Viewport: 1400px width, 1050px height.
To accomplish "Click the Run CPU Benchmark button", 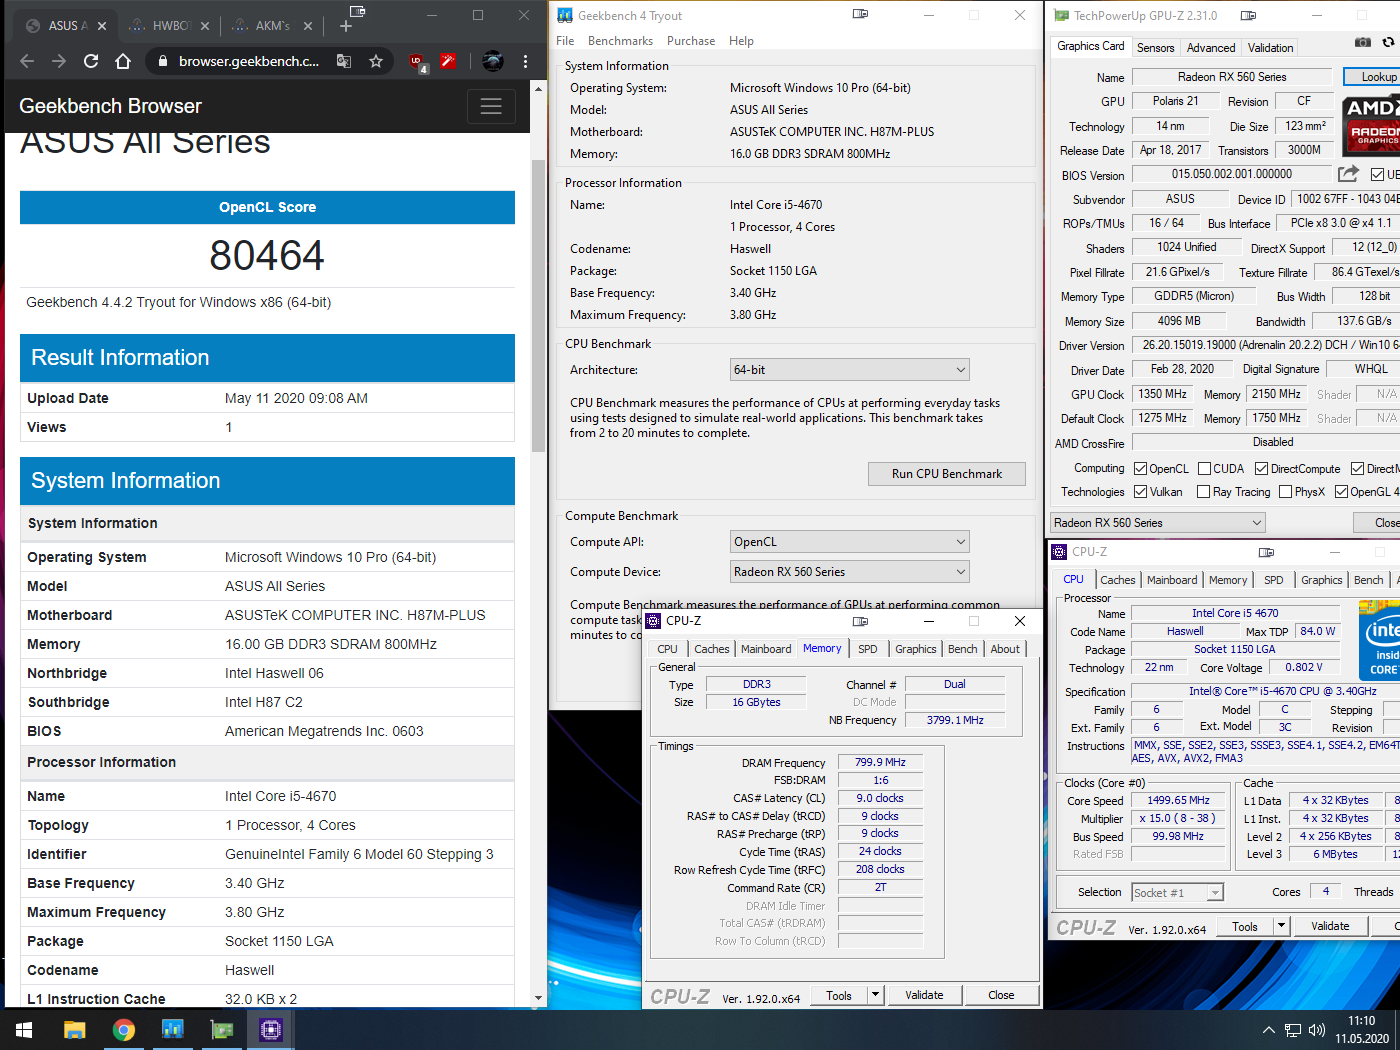I will click(x=947, y=474).
